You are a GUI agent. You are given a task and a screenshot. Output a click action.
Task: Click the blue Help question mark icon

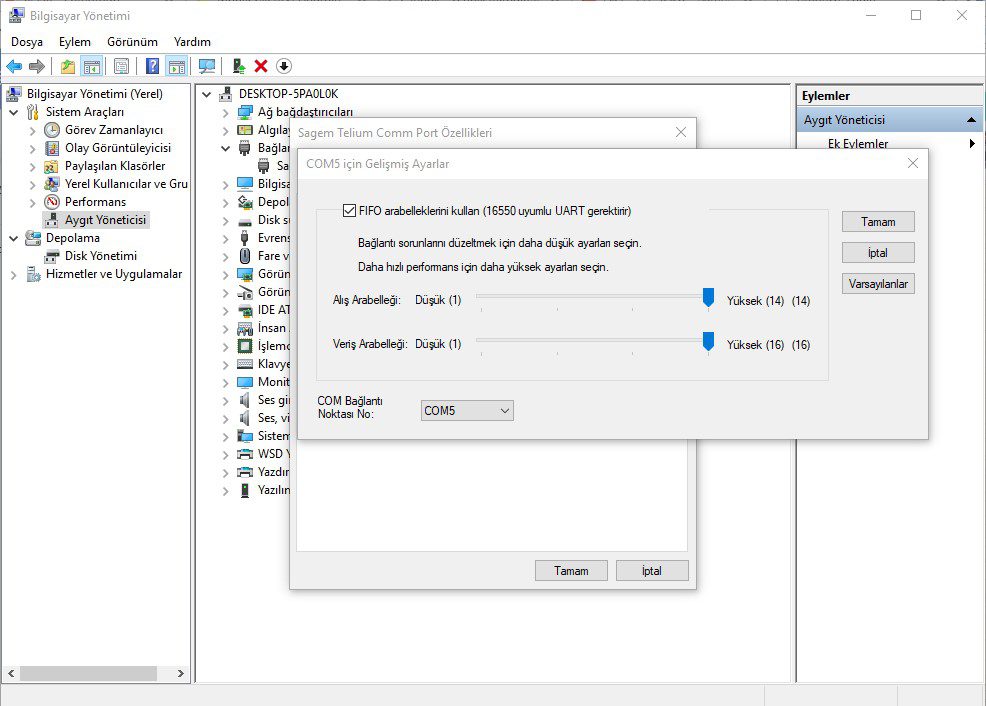coord(152,66)
